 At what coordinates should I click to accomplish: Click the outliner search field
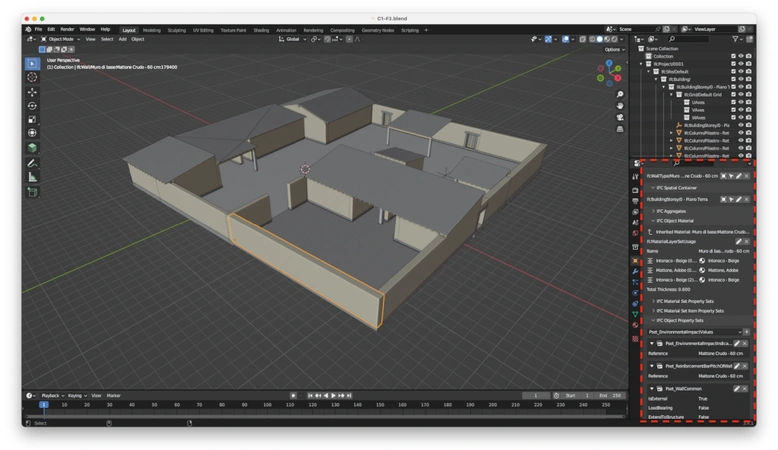click(x=688, y=39)
